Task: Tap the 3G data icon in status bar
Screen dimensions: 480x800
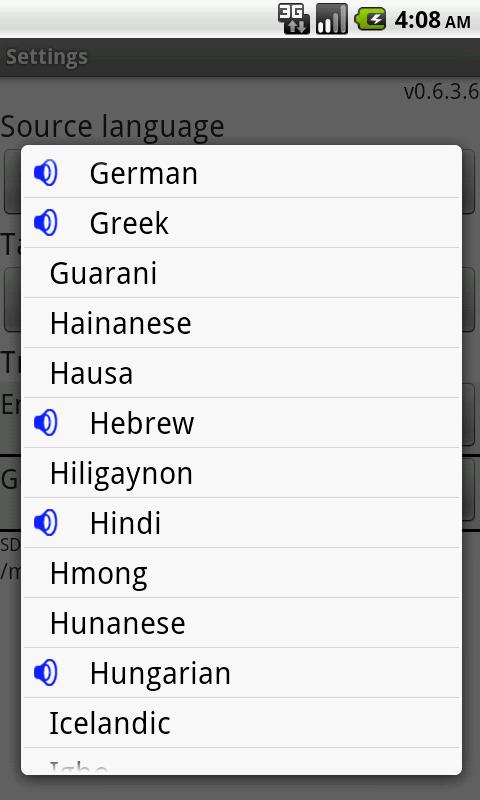Action: tap(294, 19)
